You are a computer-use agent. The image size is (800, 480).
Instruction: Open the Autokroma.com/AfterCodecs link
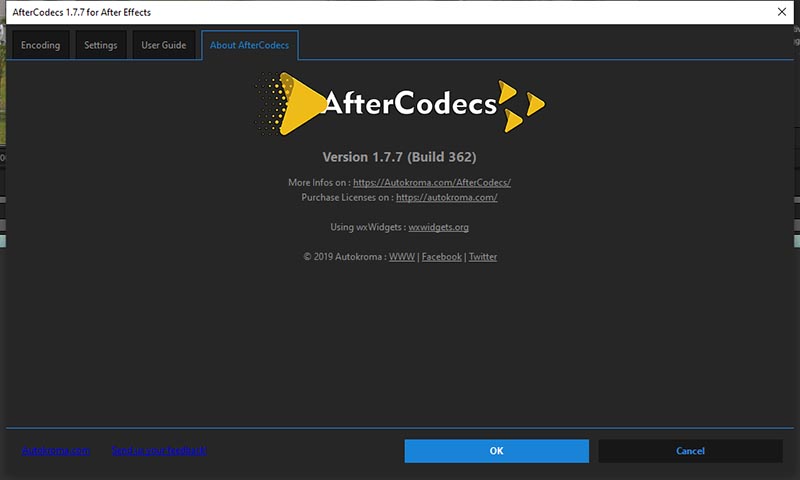[x=432, y=183]
